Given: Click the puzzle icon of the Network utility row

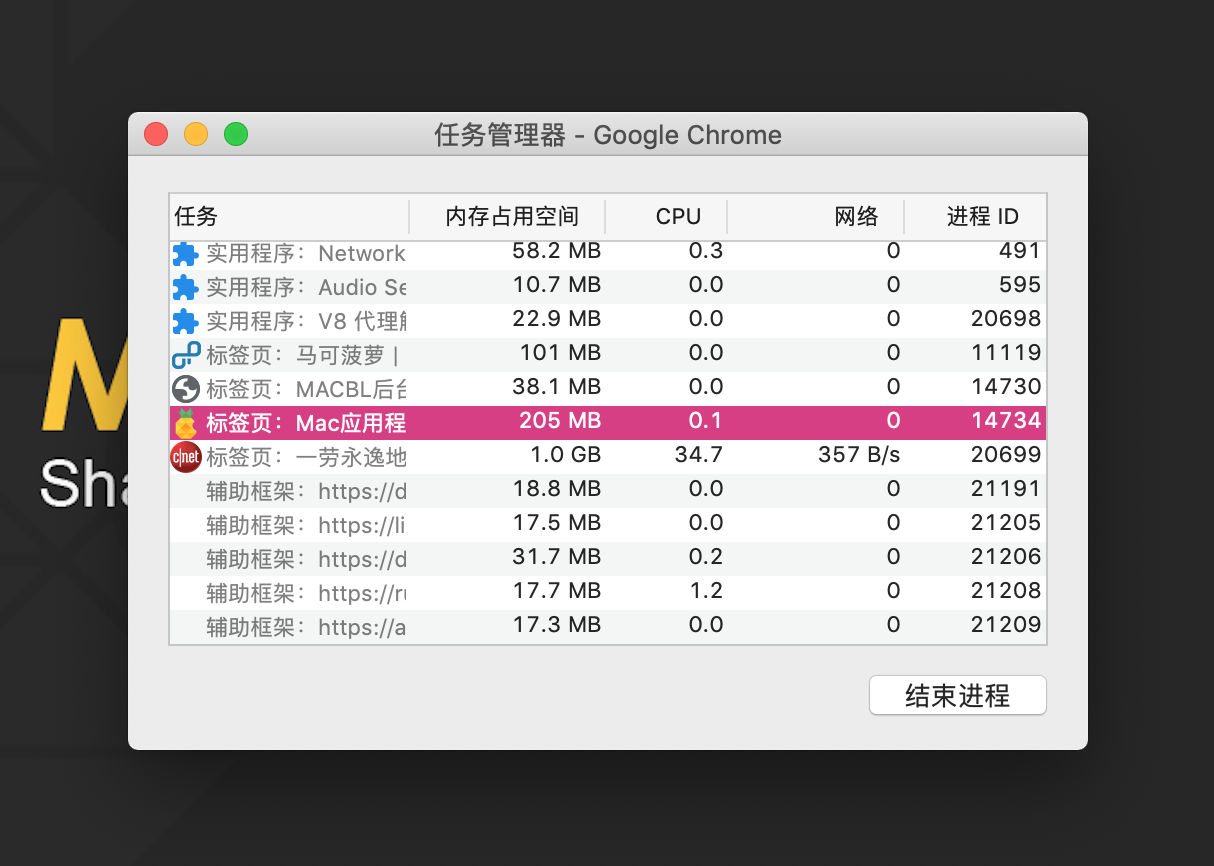Looking at the screenshot, I should click(x=186, y=254).
